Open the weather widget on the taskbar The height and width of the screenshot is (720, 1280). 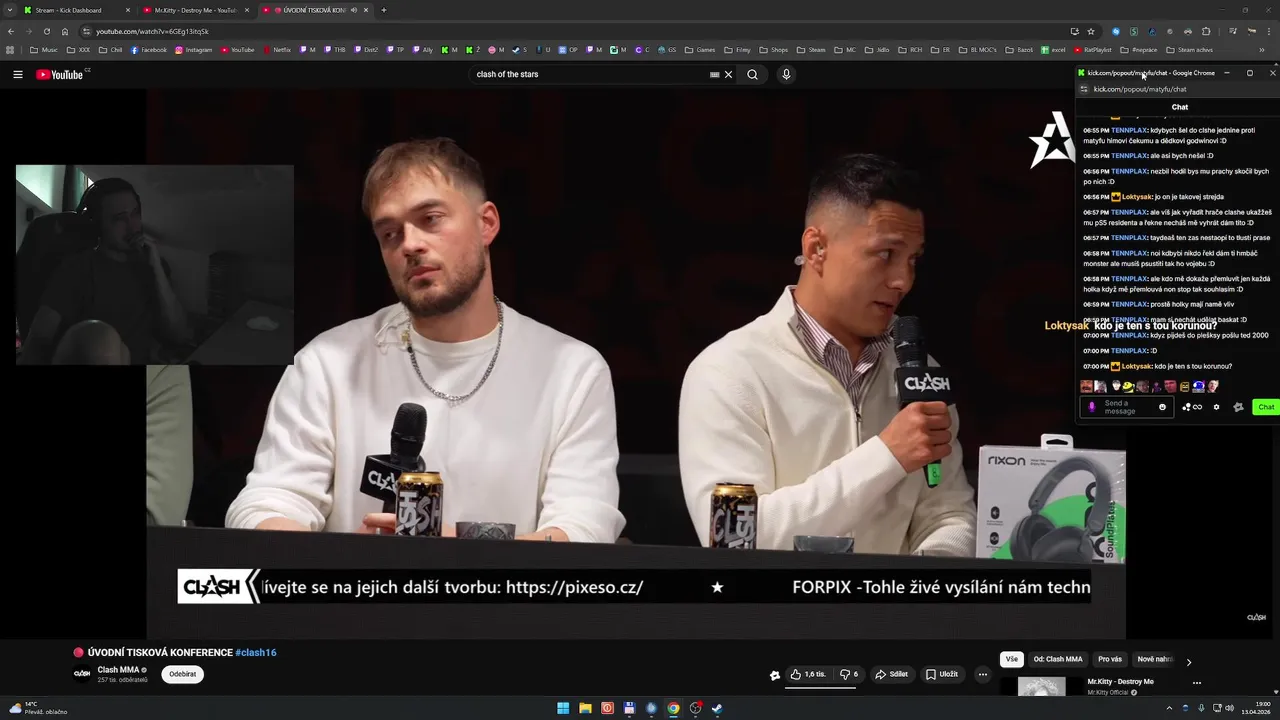tap(38, 708)
